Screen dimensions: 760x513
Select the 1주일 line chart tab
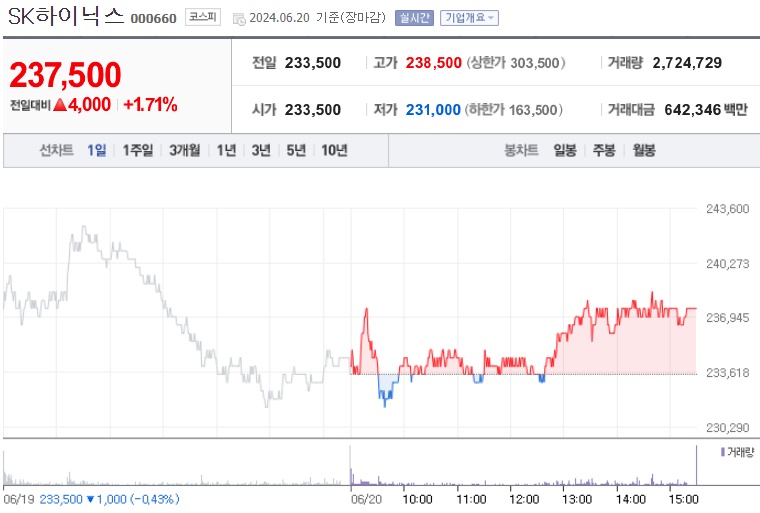(138, 150)
